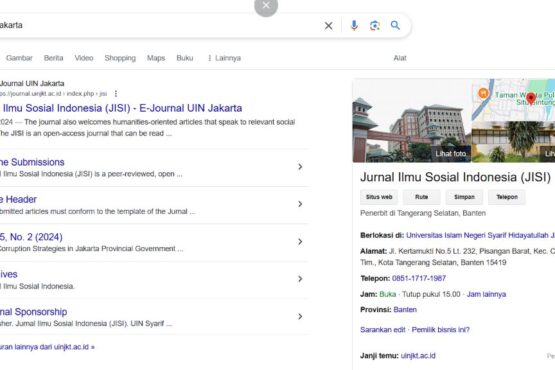The height and width of the screenshot is (370, 555).
Task: Open the uinjkt.ac.id appointment link
Action: 418,355
